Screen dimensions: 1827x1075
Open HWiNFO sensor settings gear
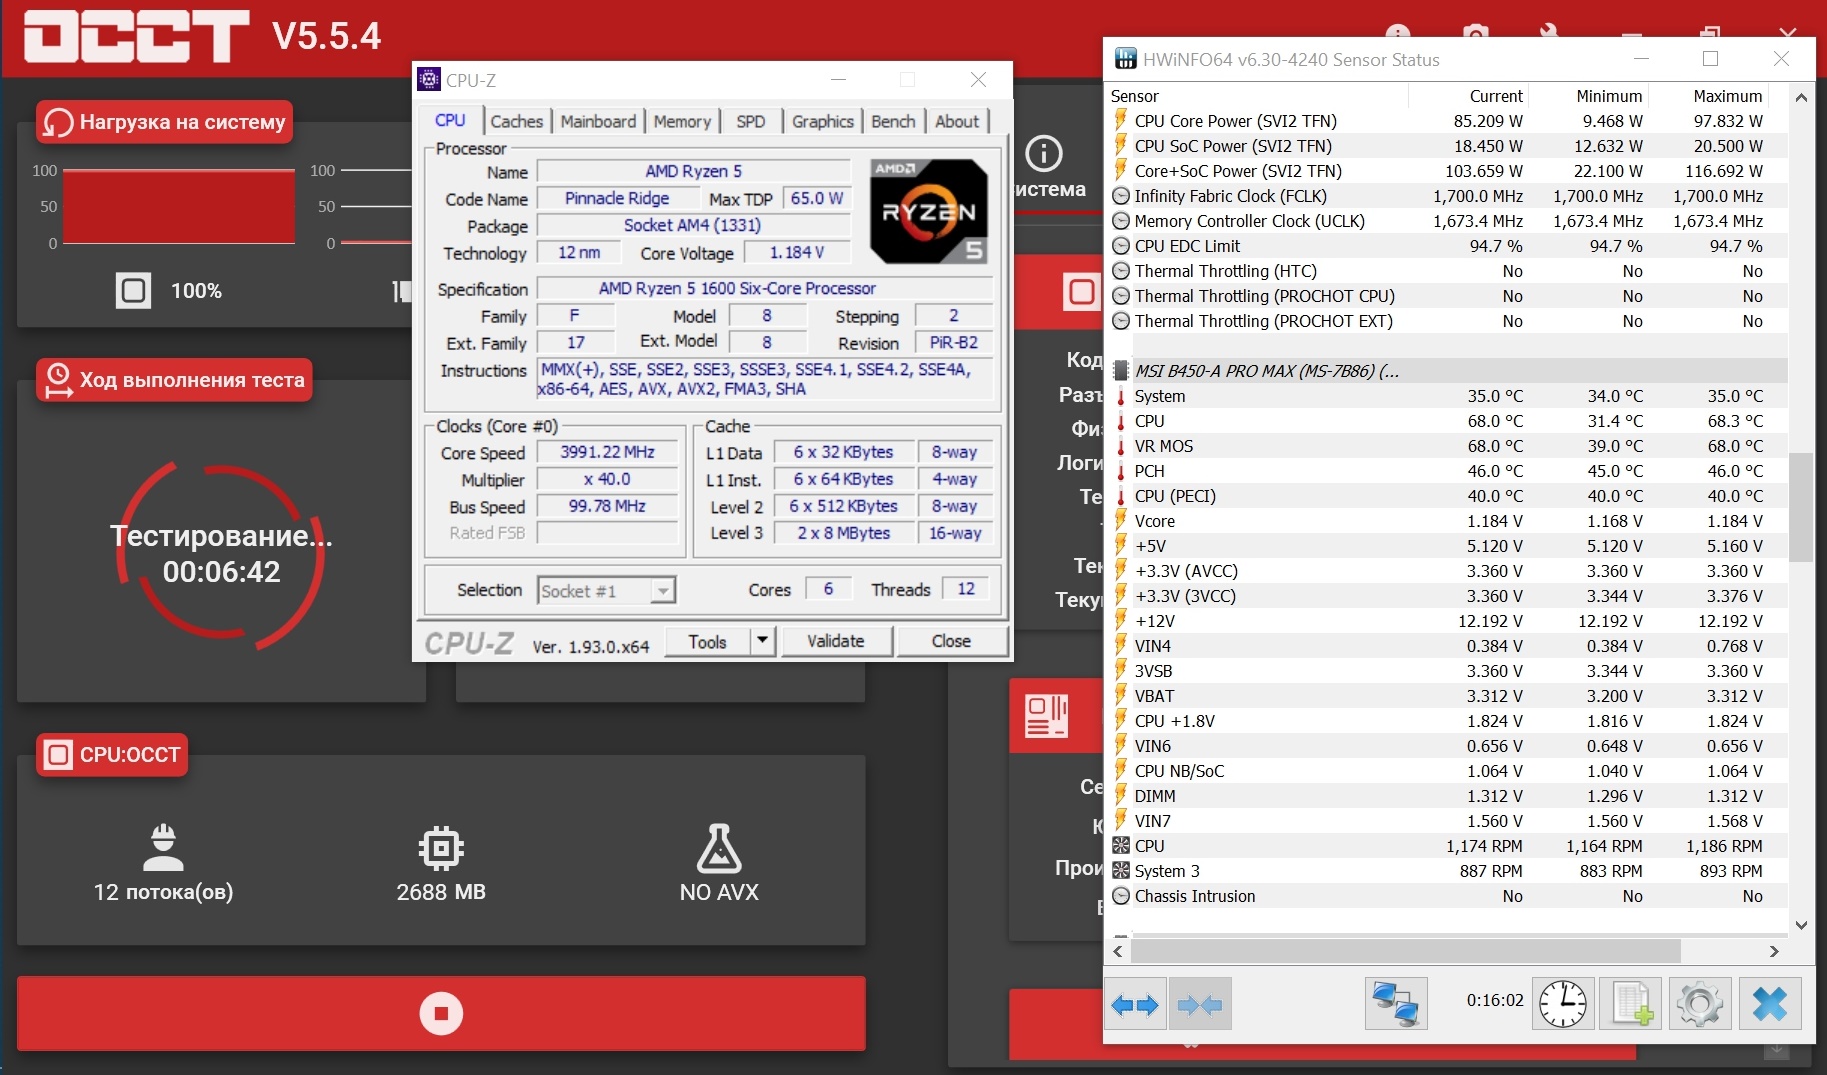(1699, 1004)
